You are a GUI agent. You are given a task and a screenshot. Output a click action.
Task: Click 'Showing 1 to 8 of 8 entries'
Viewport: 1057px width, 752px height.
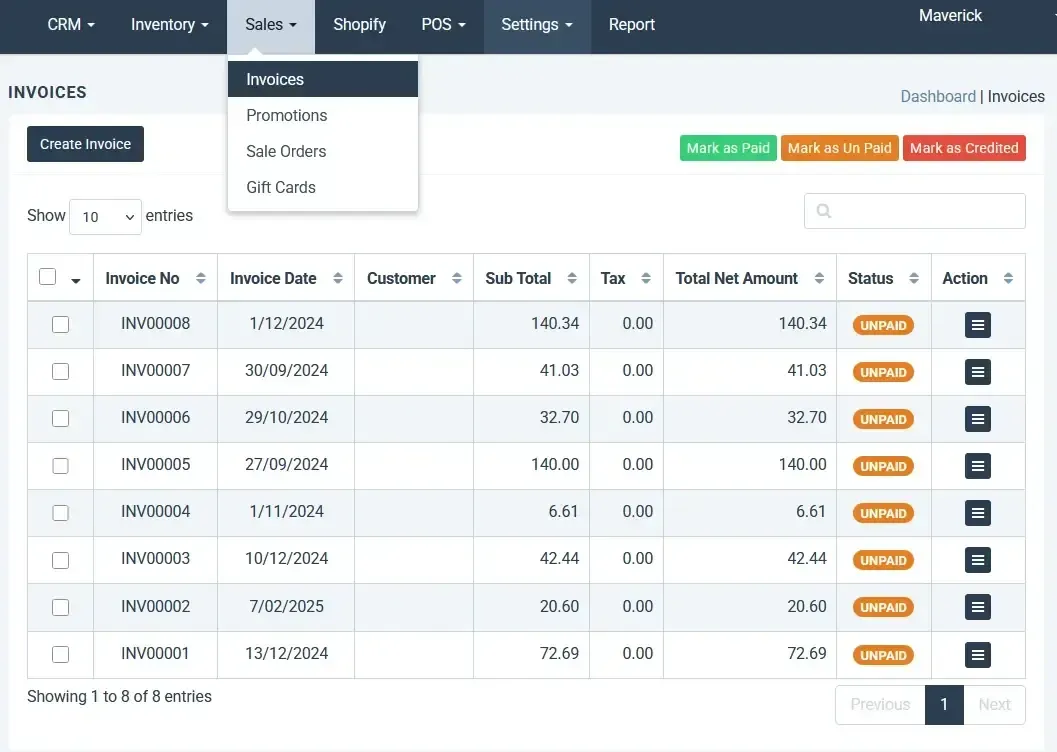(x=119, y=697)
